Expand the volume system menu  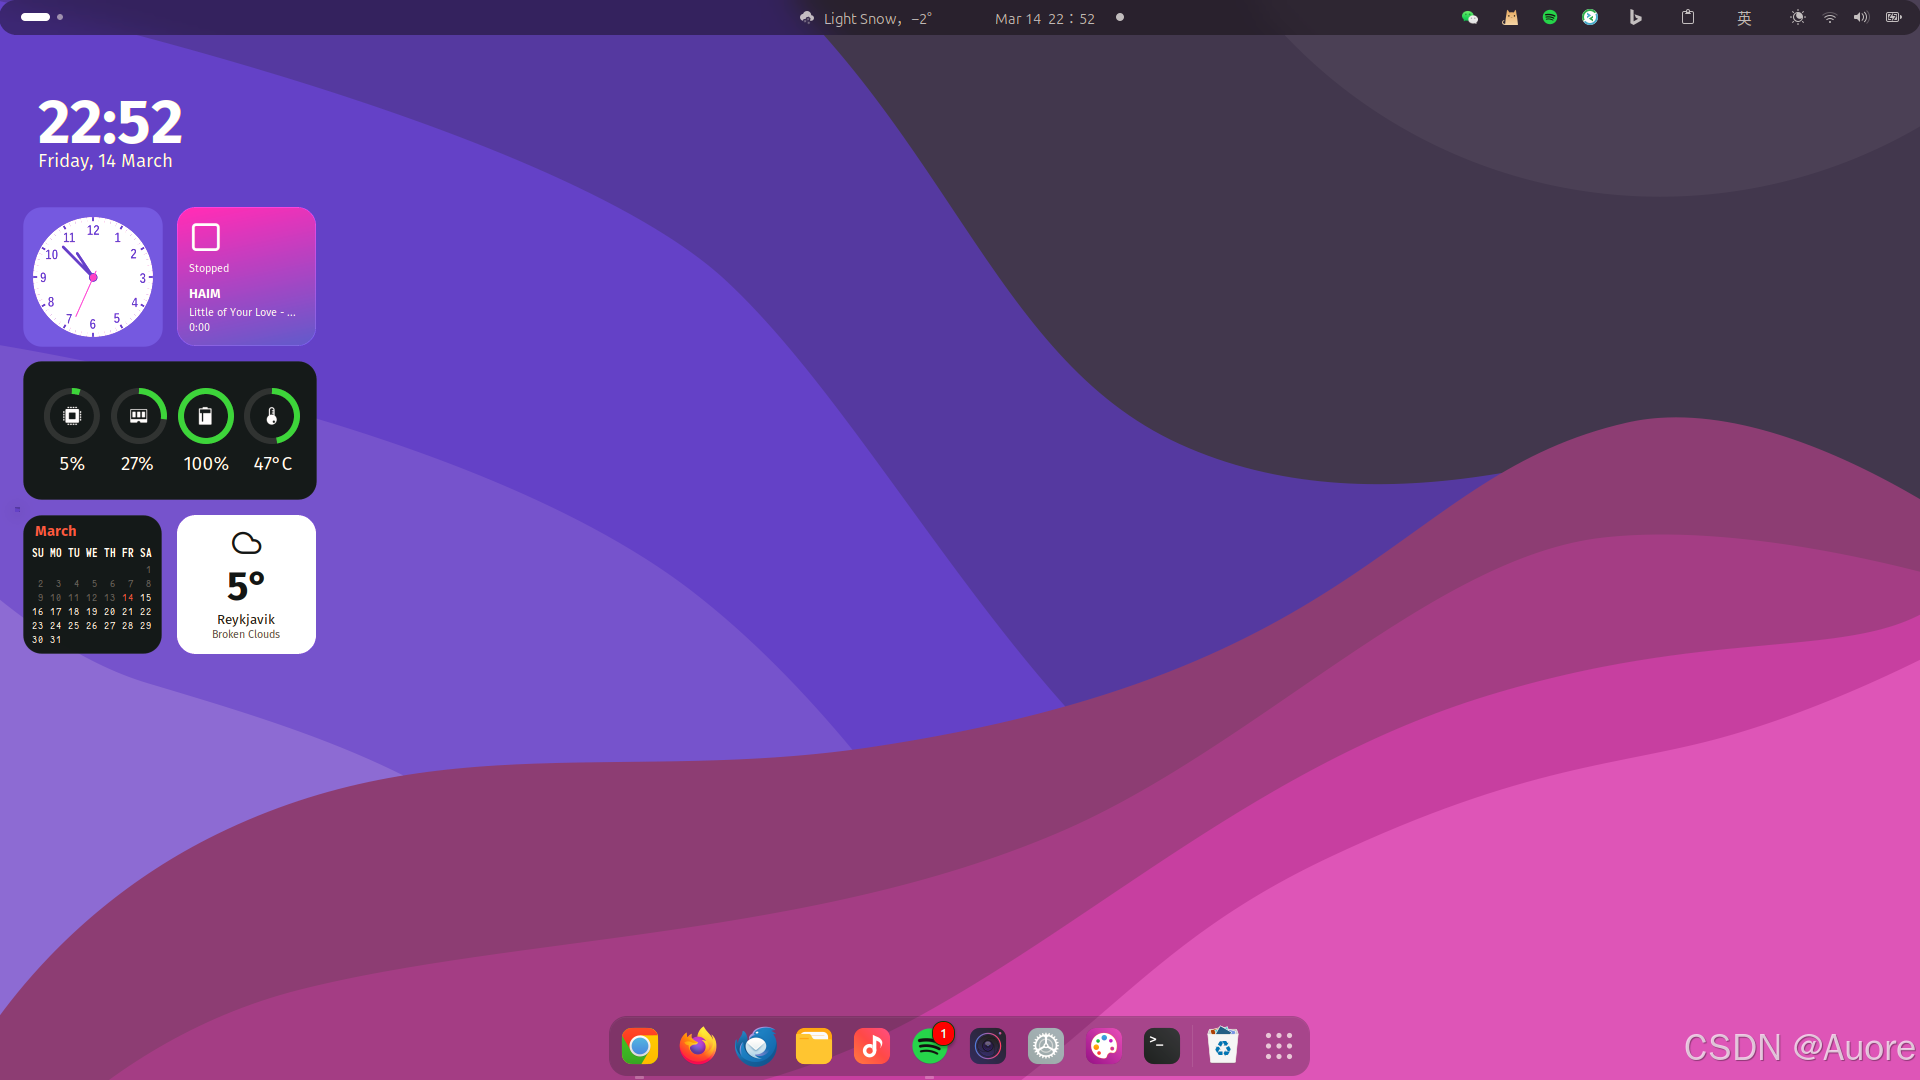1861,17
